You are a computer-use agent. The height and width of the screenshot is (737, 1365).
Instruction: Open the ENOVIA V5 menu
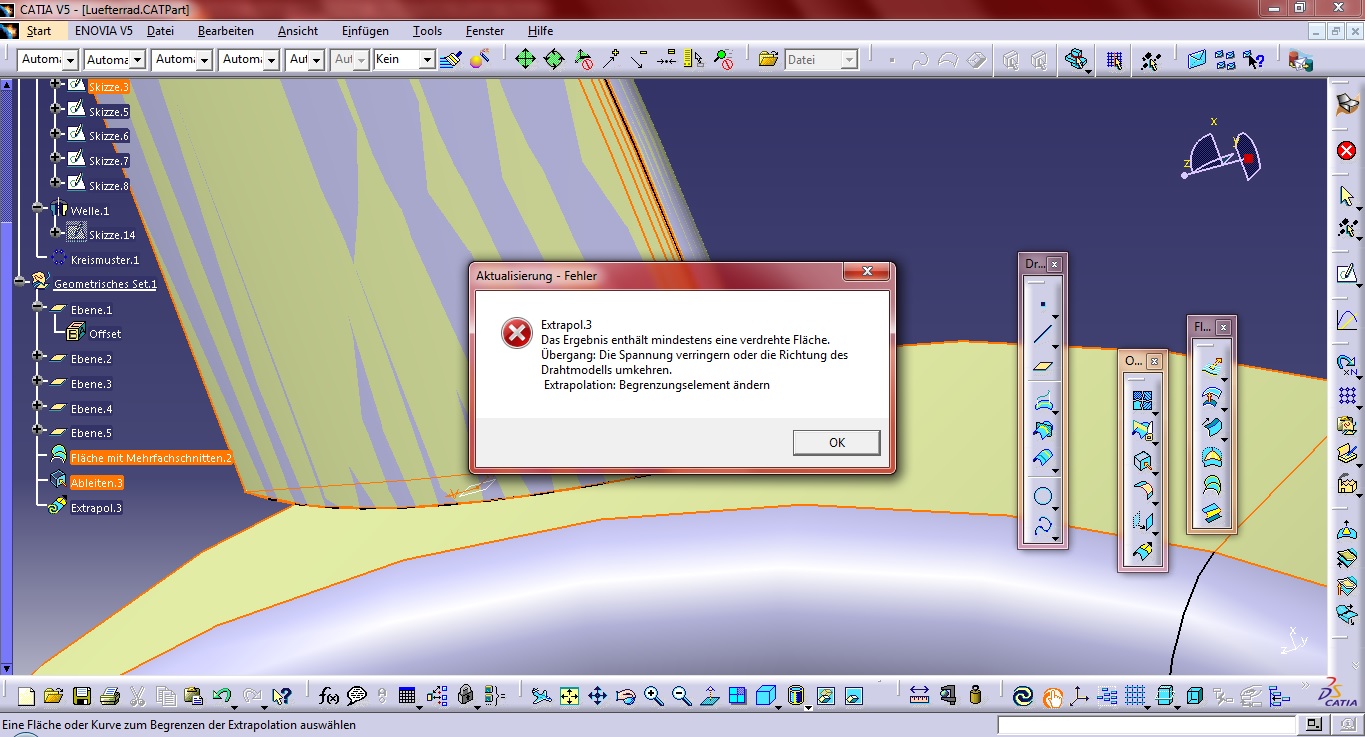point(103,31)
